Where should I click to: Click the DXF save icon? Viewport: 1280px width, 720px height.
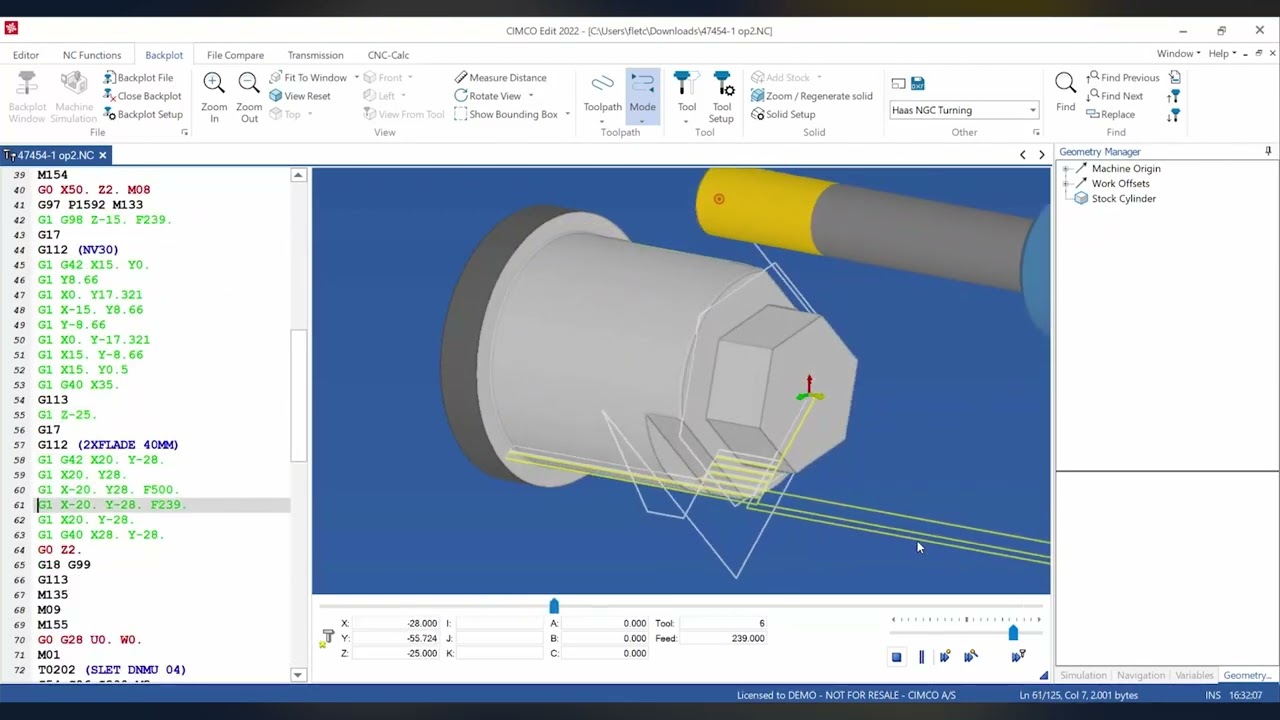[x=918, y=84]
